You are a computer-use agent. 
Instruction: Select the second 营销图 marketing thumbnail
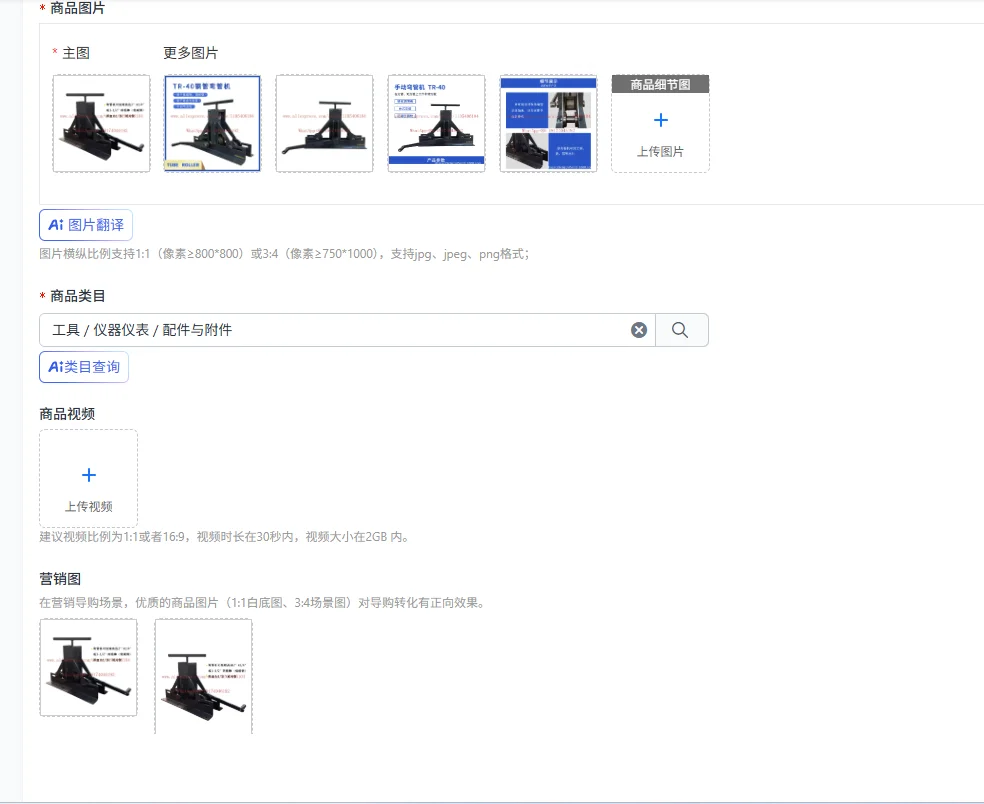coord(203,676)
